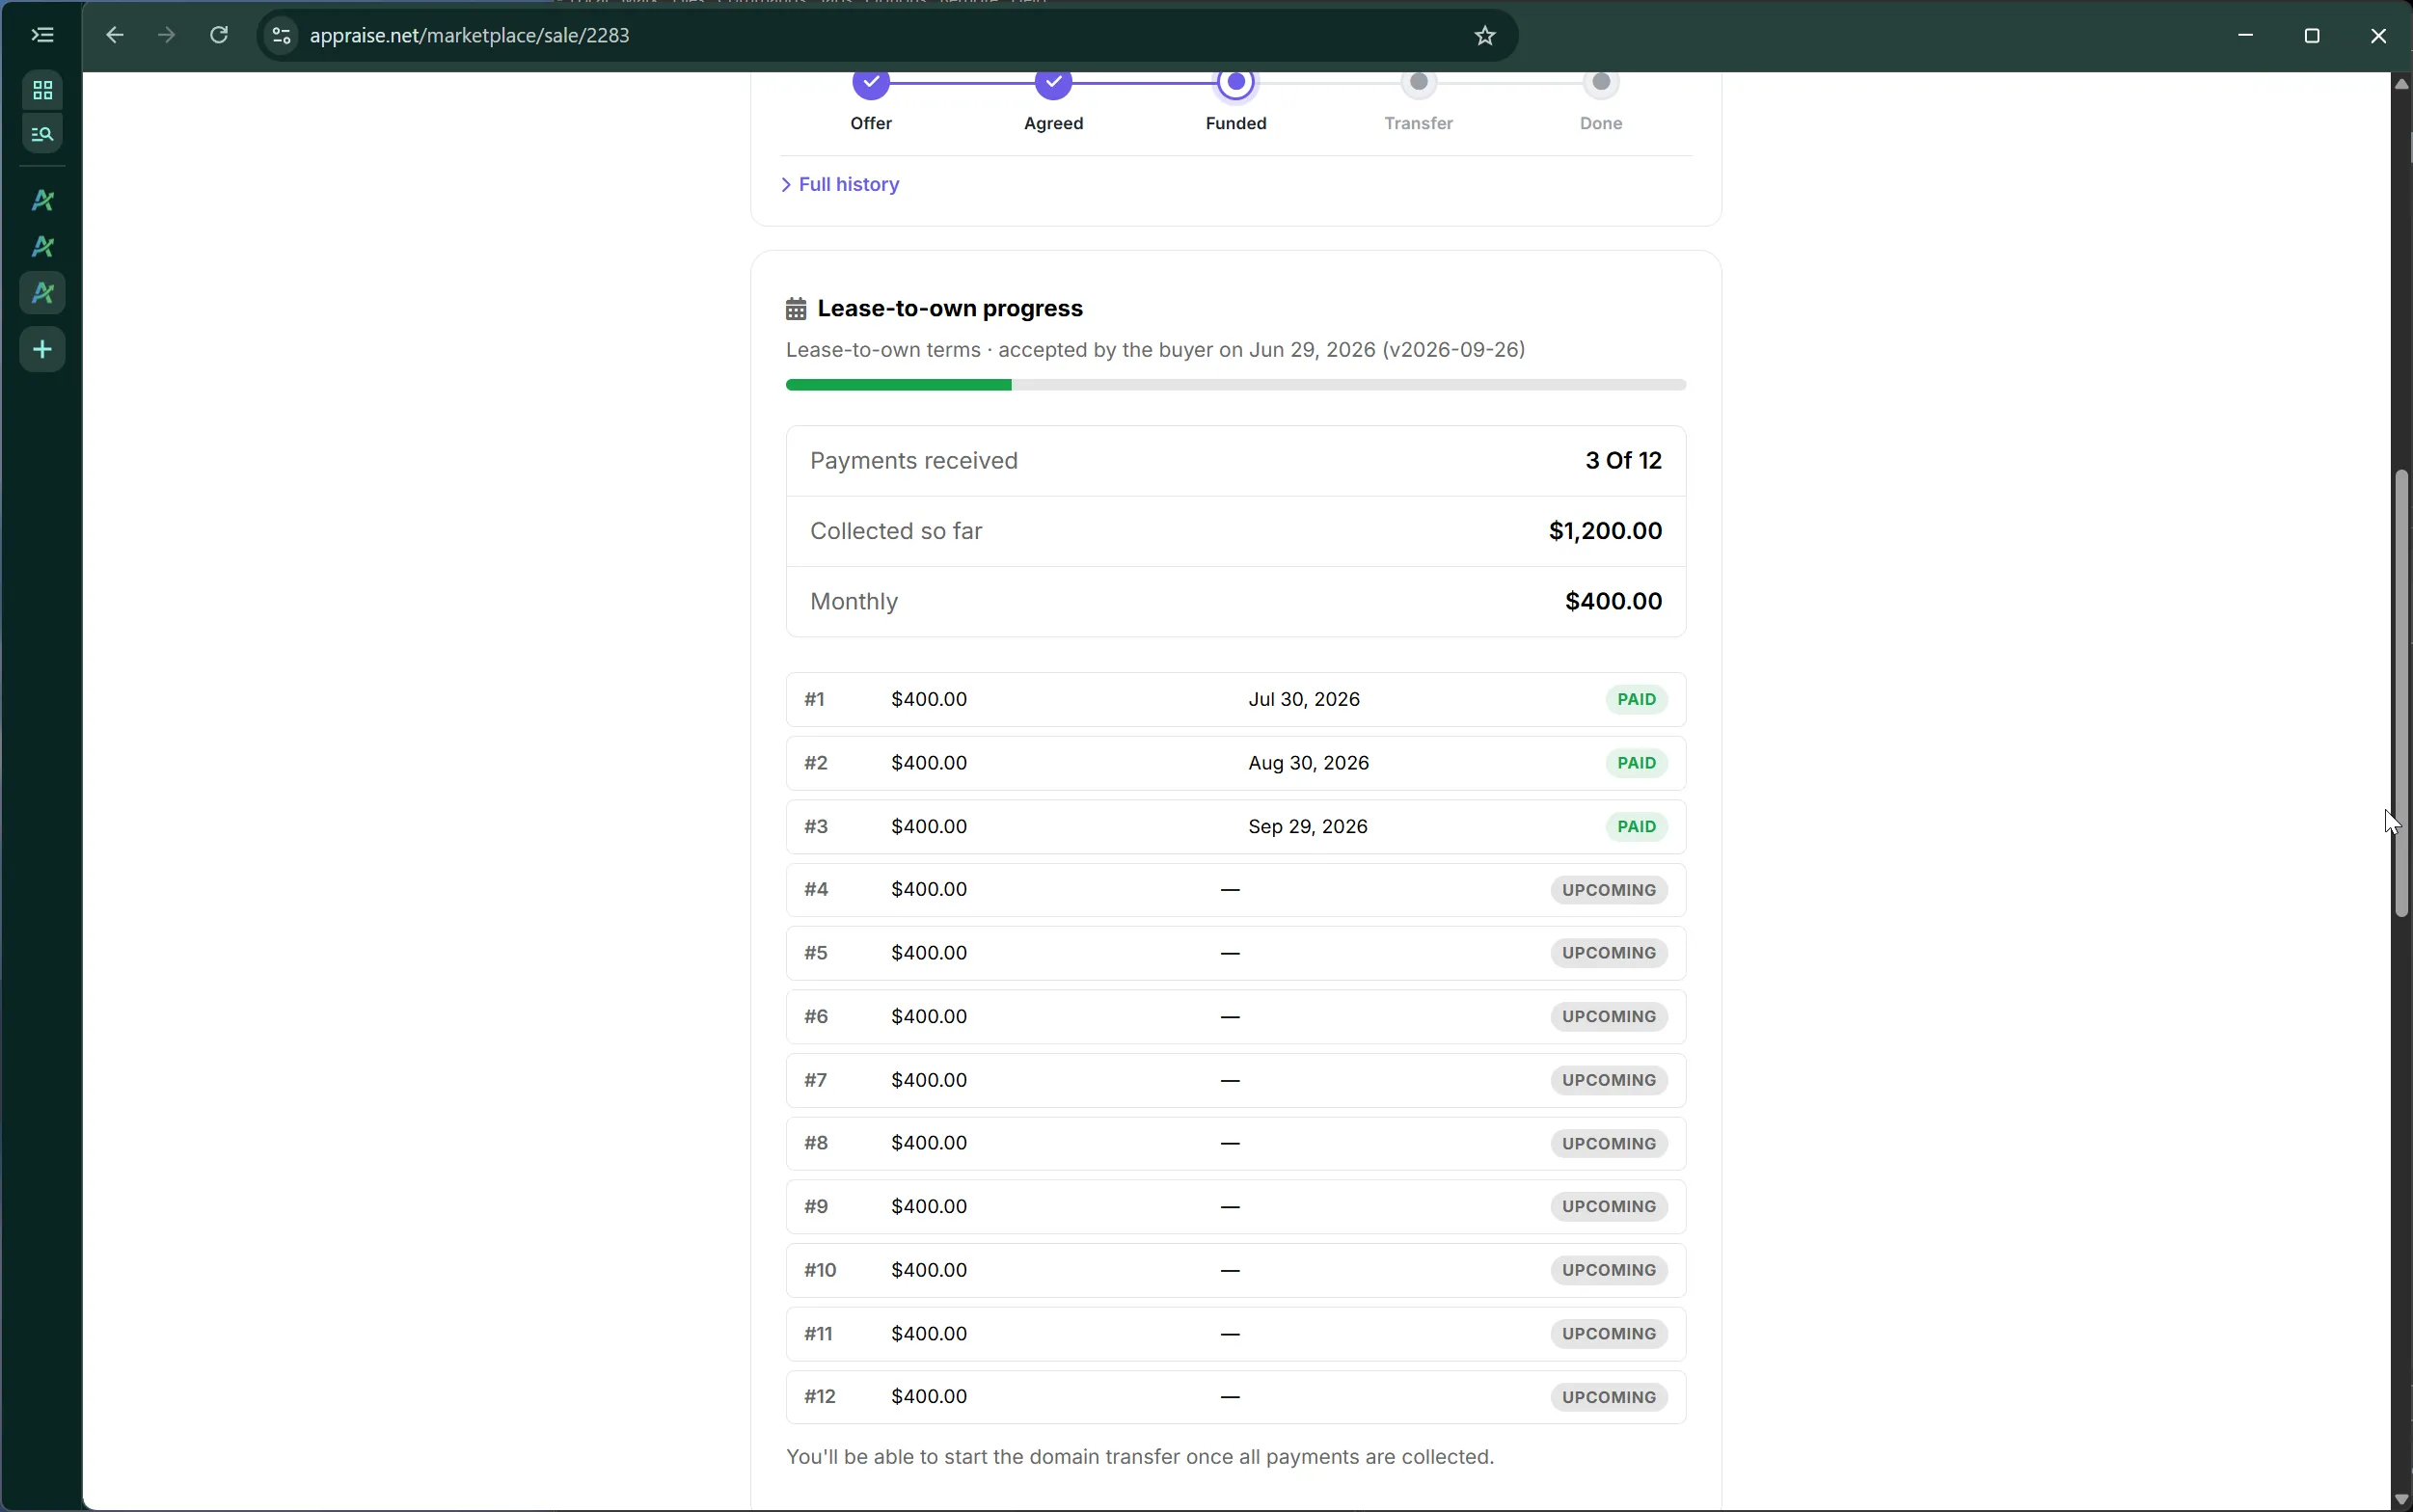Click the UPCOMING badge on payment #12
This screenshot has height=1512, width=2413.
(x=1608, y=1398)
